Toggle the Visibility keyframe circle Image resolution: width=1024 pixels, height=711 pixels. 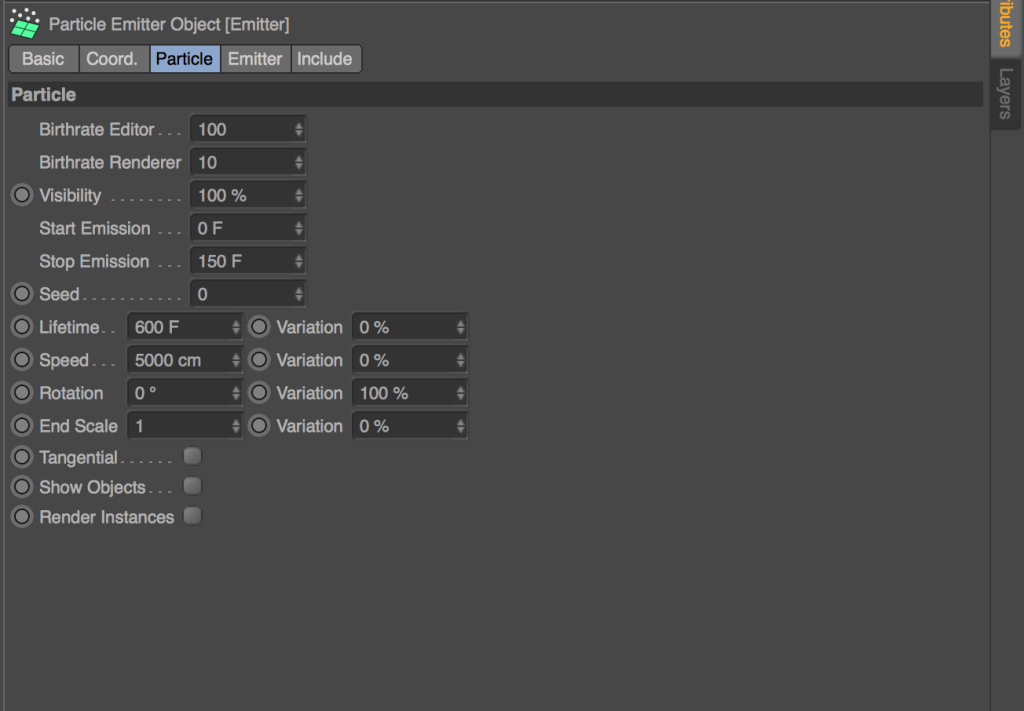(22, 195)
